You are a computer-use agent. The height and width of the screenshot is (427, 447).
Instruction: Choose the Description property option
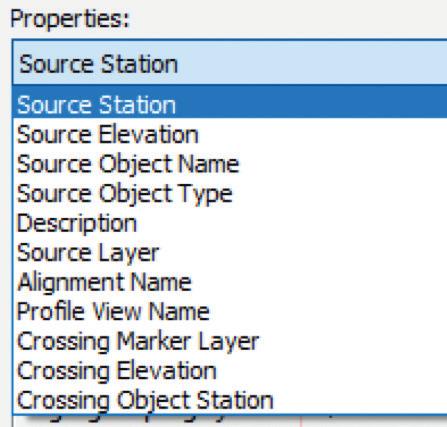(x=230, y=223)
